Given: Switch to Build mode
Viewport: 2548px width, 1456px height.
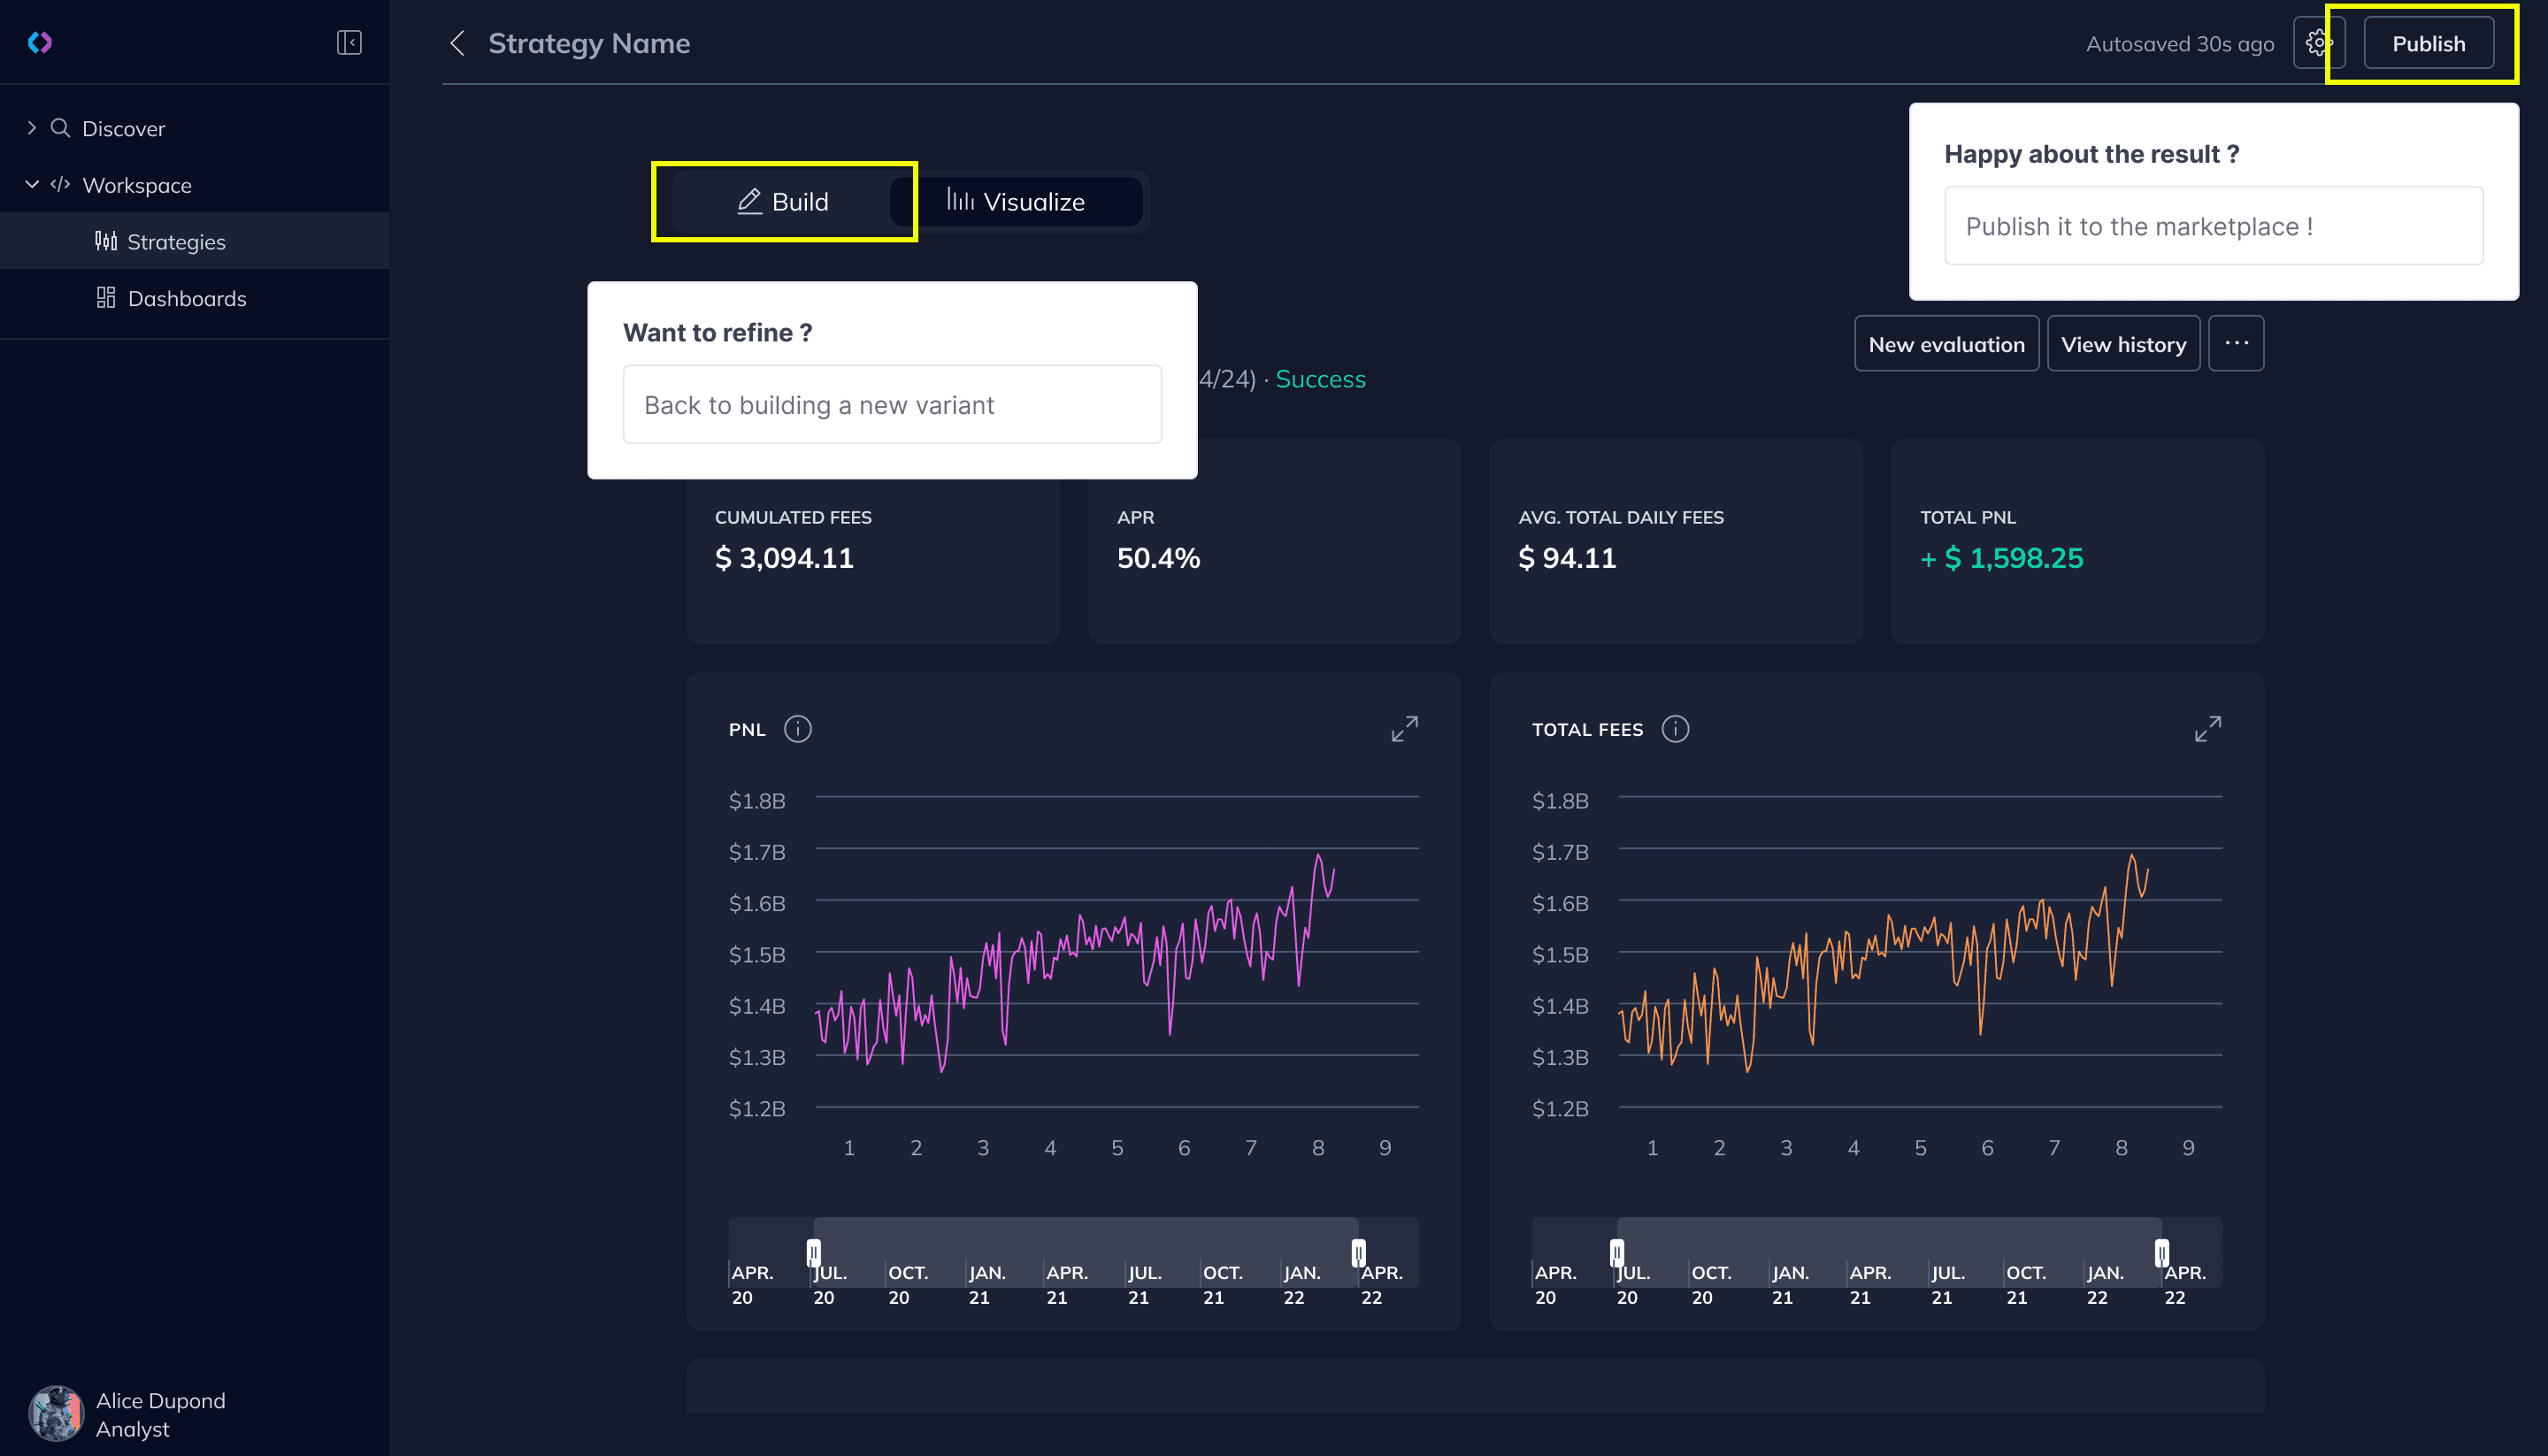Looking at the screenshot, I should click(783, 202).
